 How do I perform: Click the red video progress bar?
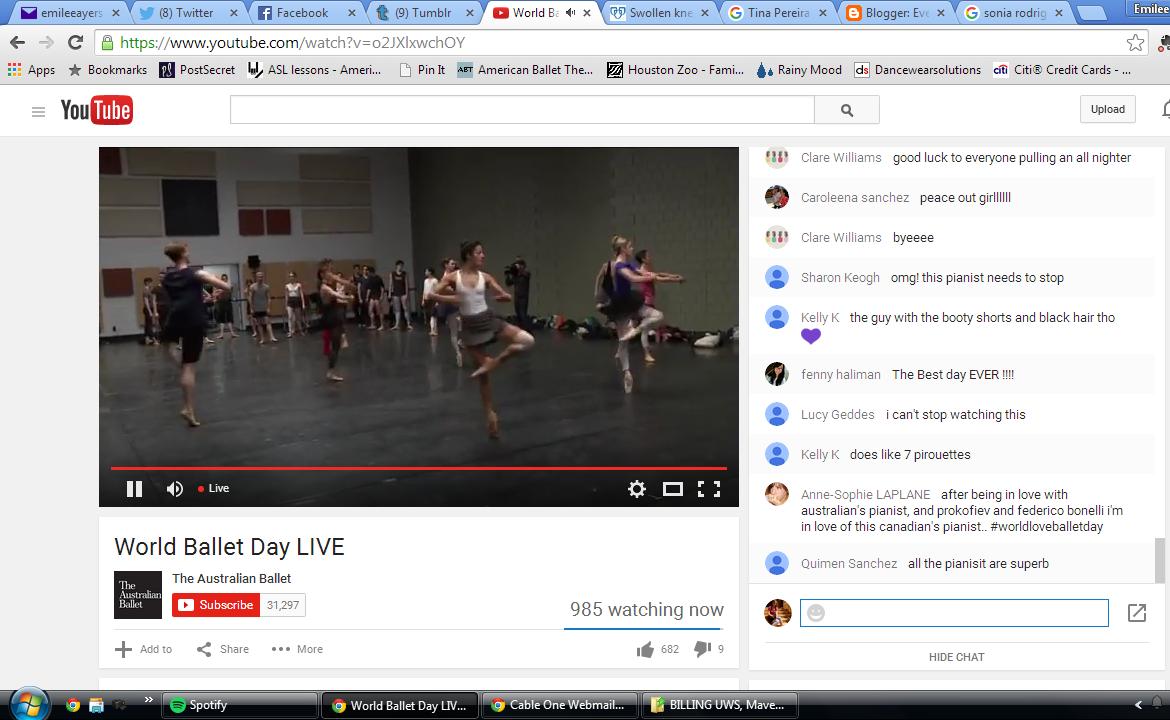418,468
